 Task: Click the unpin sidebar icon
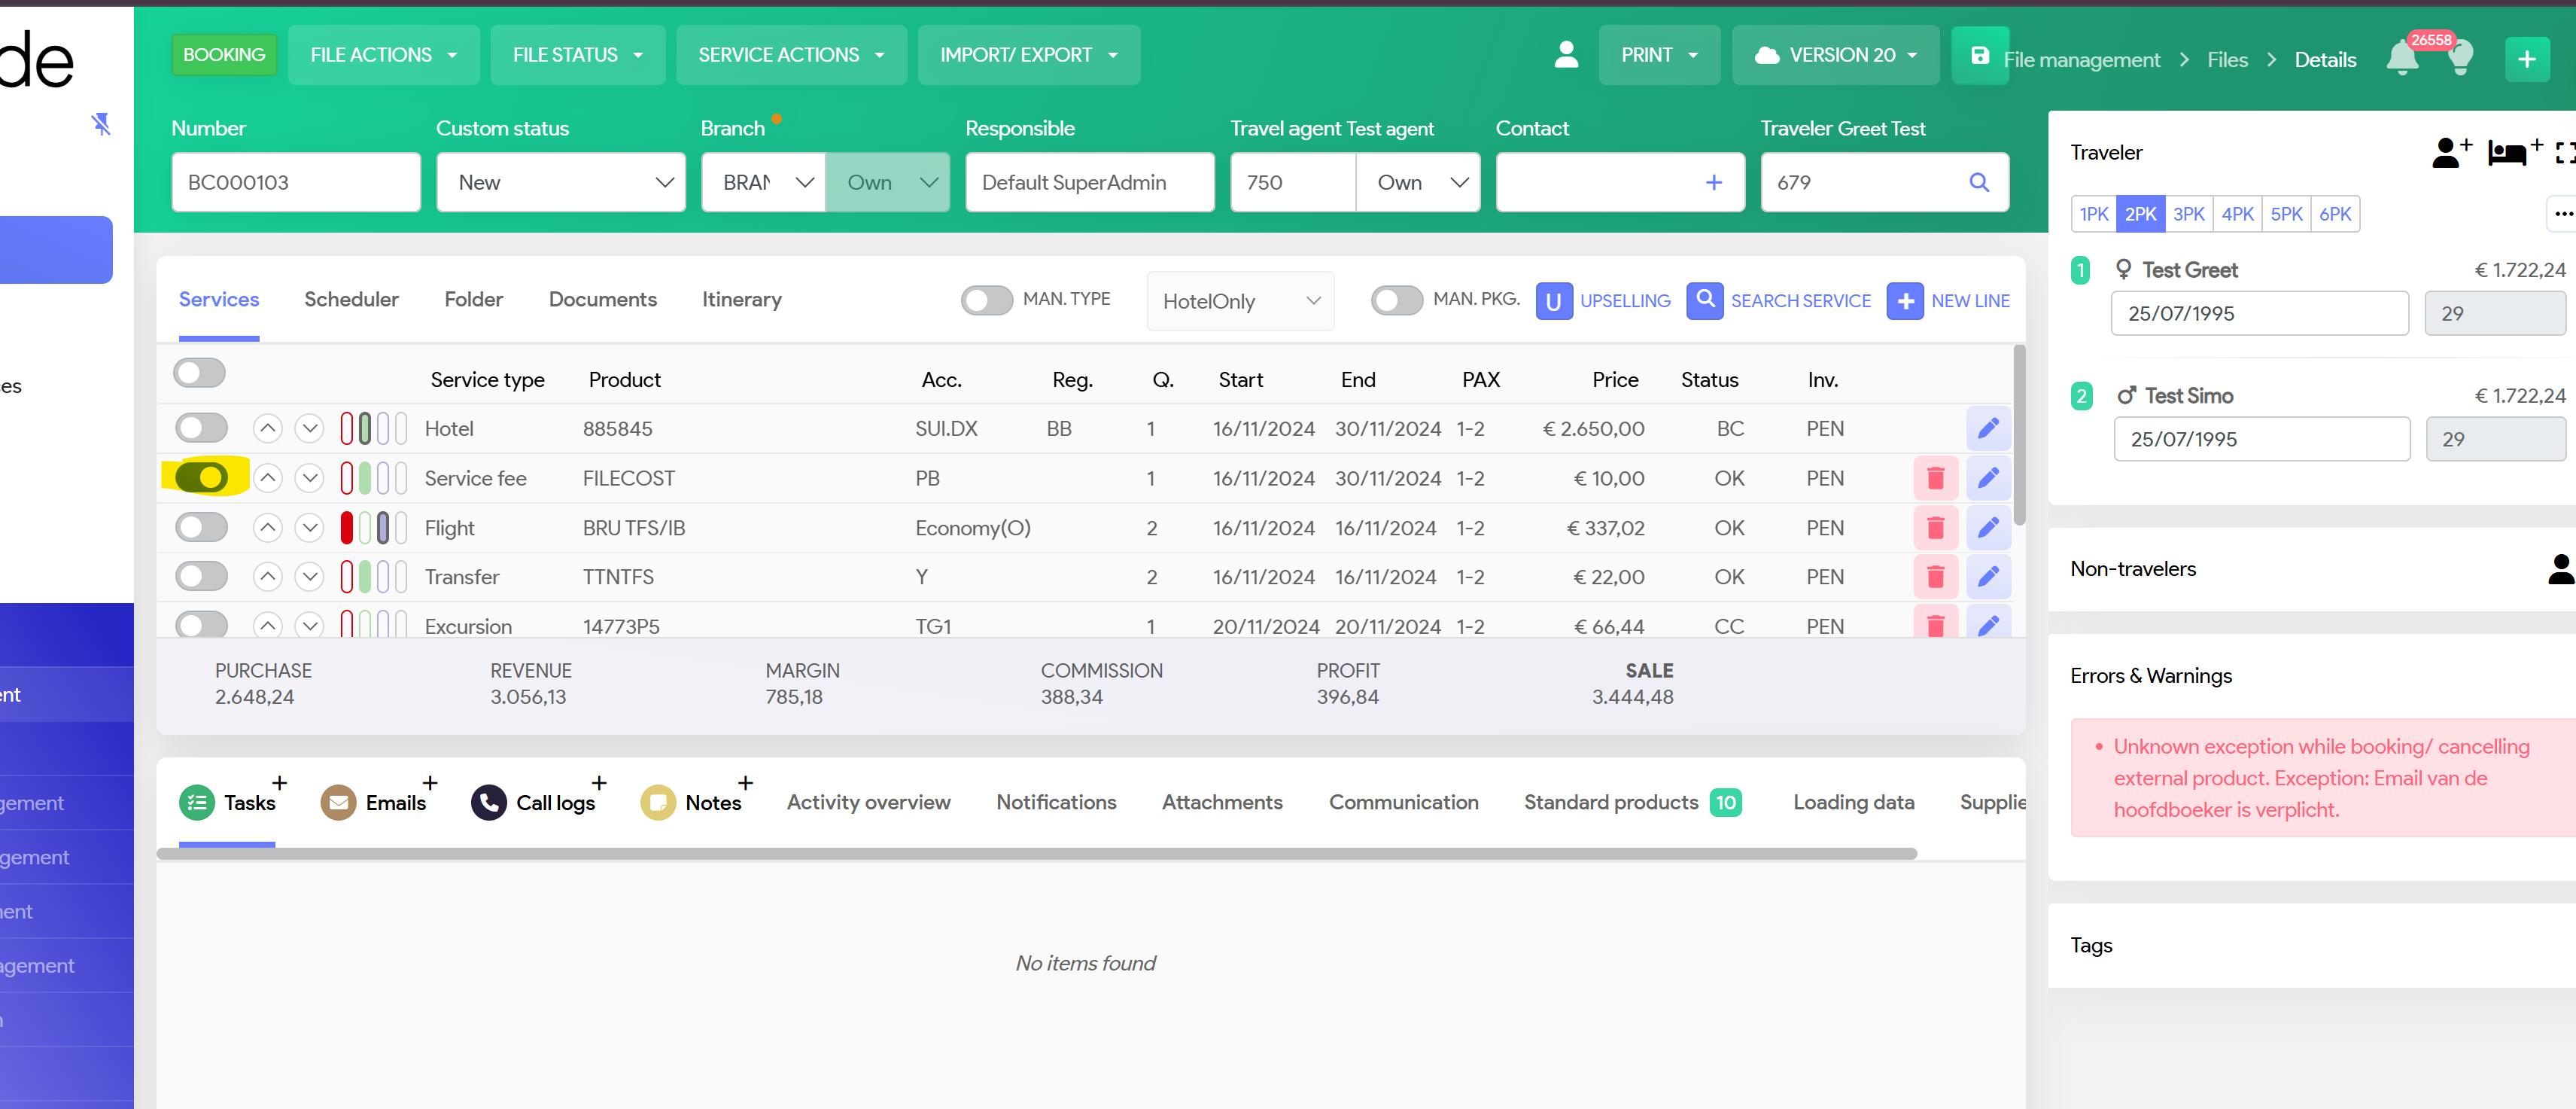pyautogui.click(x=101, y=124)
